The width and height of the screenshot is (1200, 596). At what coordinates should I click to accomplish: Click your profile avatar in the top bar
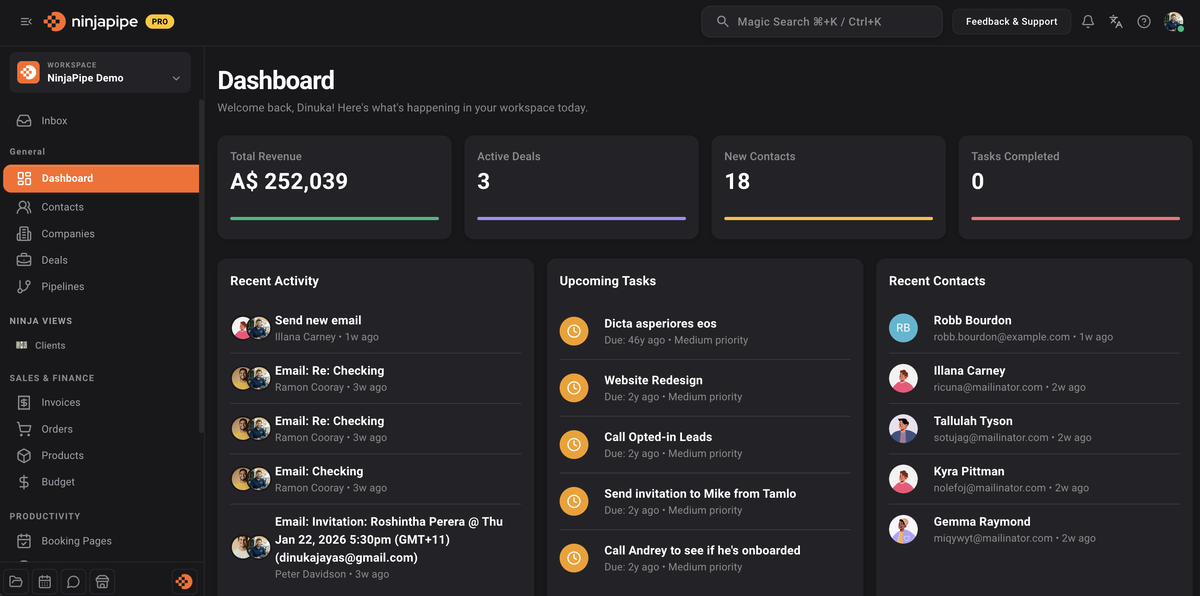1175,20
